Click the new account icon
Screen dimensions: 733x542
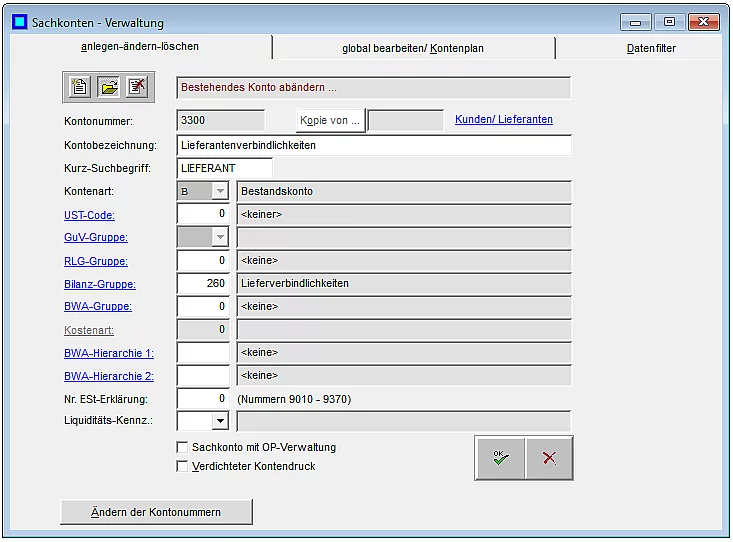[x=80, y=87]
